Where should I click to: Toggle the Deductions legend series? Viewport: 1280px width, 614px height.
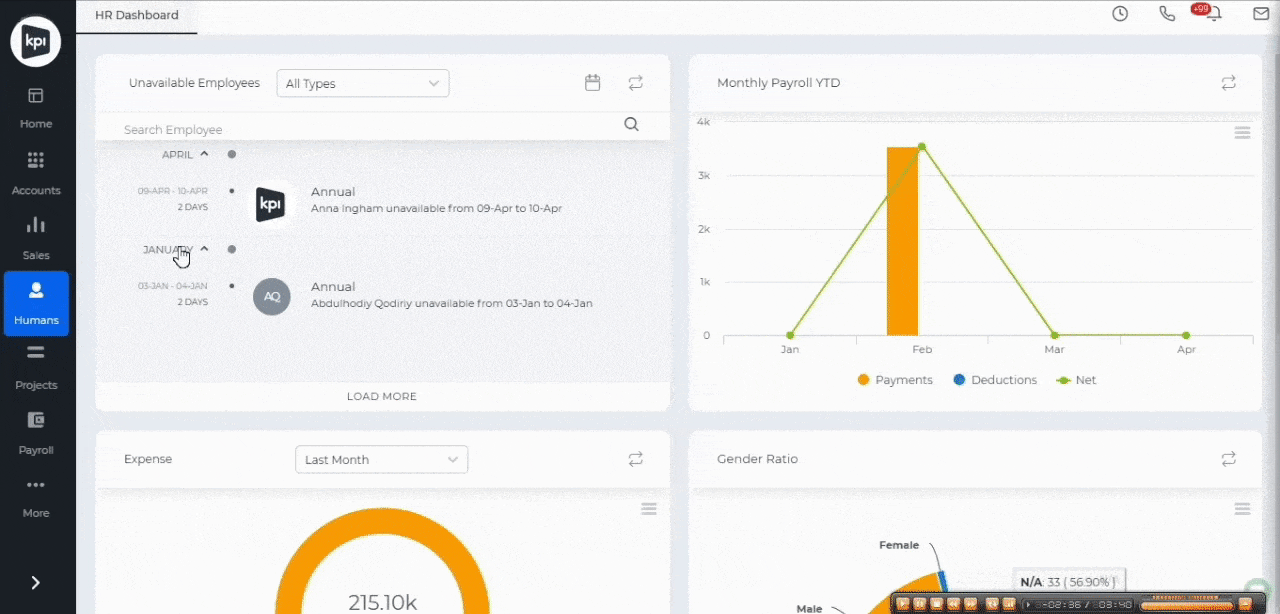pos(995,380)
